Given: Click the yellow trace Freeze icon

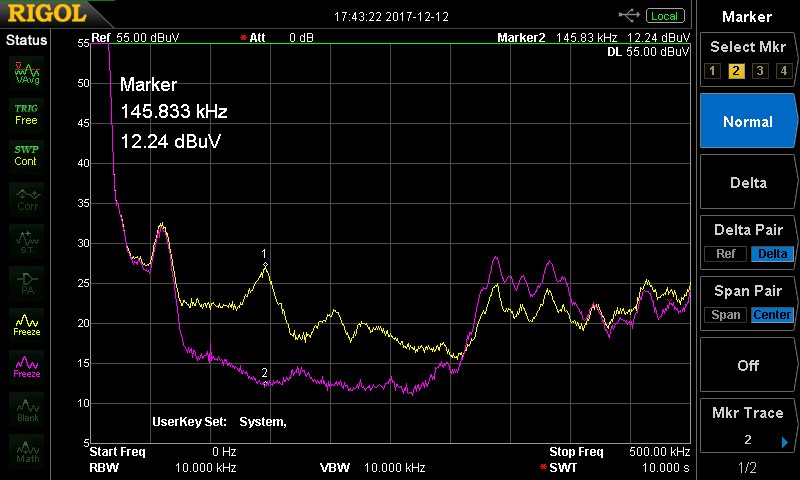Looking at the screenshot, I should click(x=27, y=325).
